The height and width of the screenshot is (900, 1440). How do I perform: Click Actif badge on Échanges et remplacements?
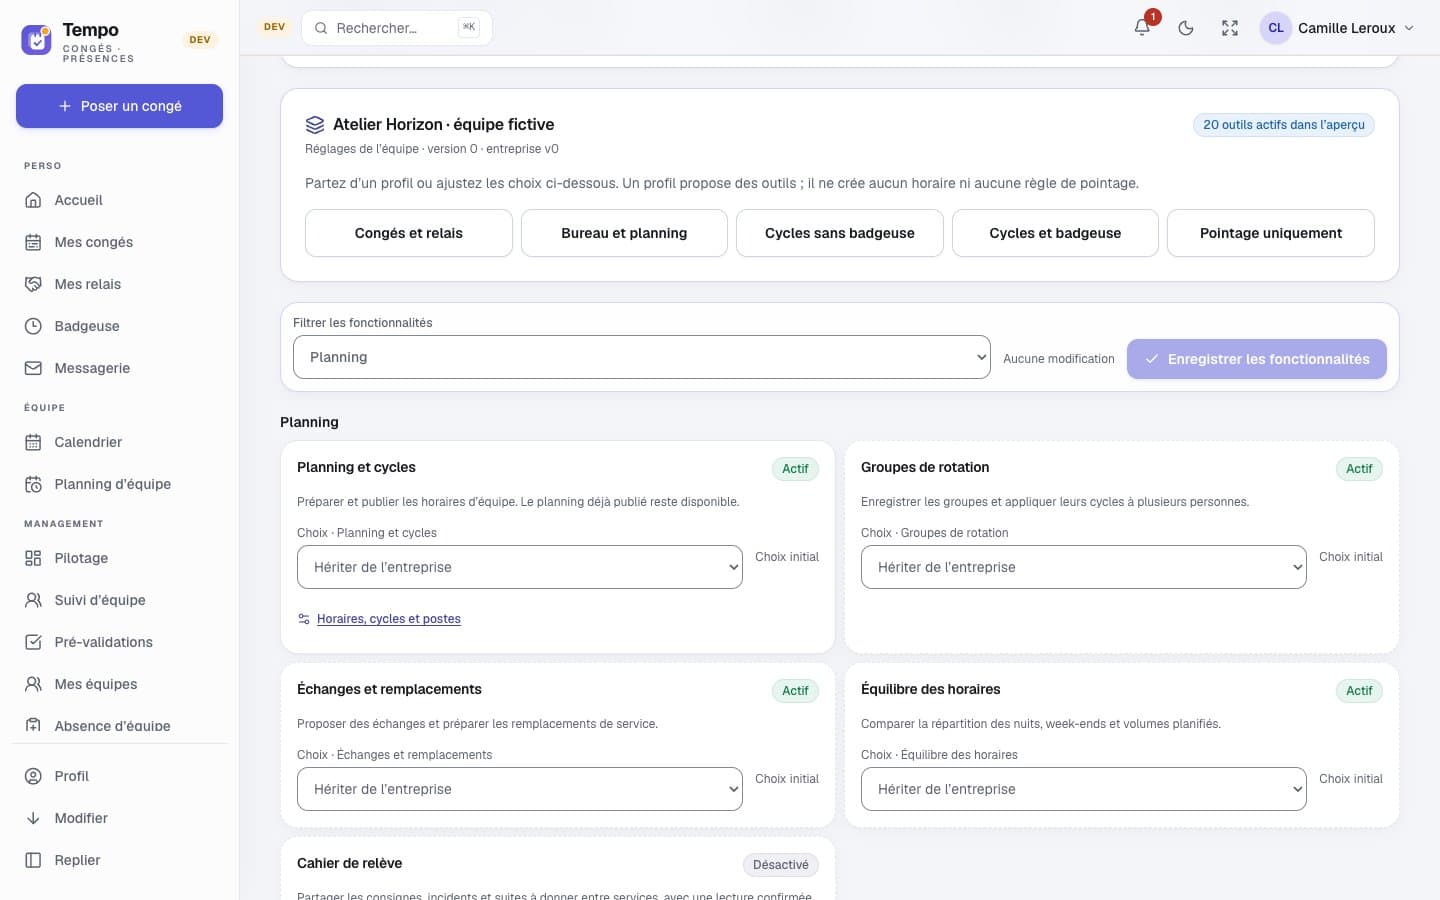click(x=795, y=691)
